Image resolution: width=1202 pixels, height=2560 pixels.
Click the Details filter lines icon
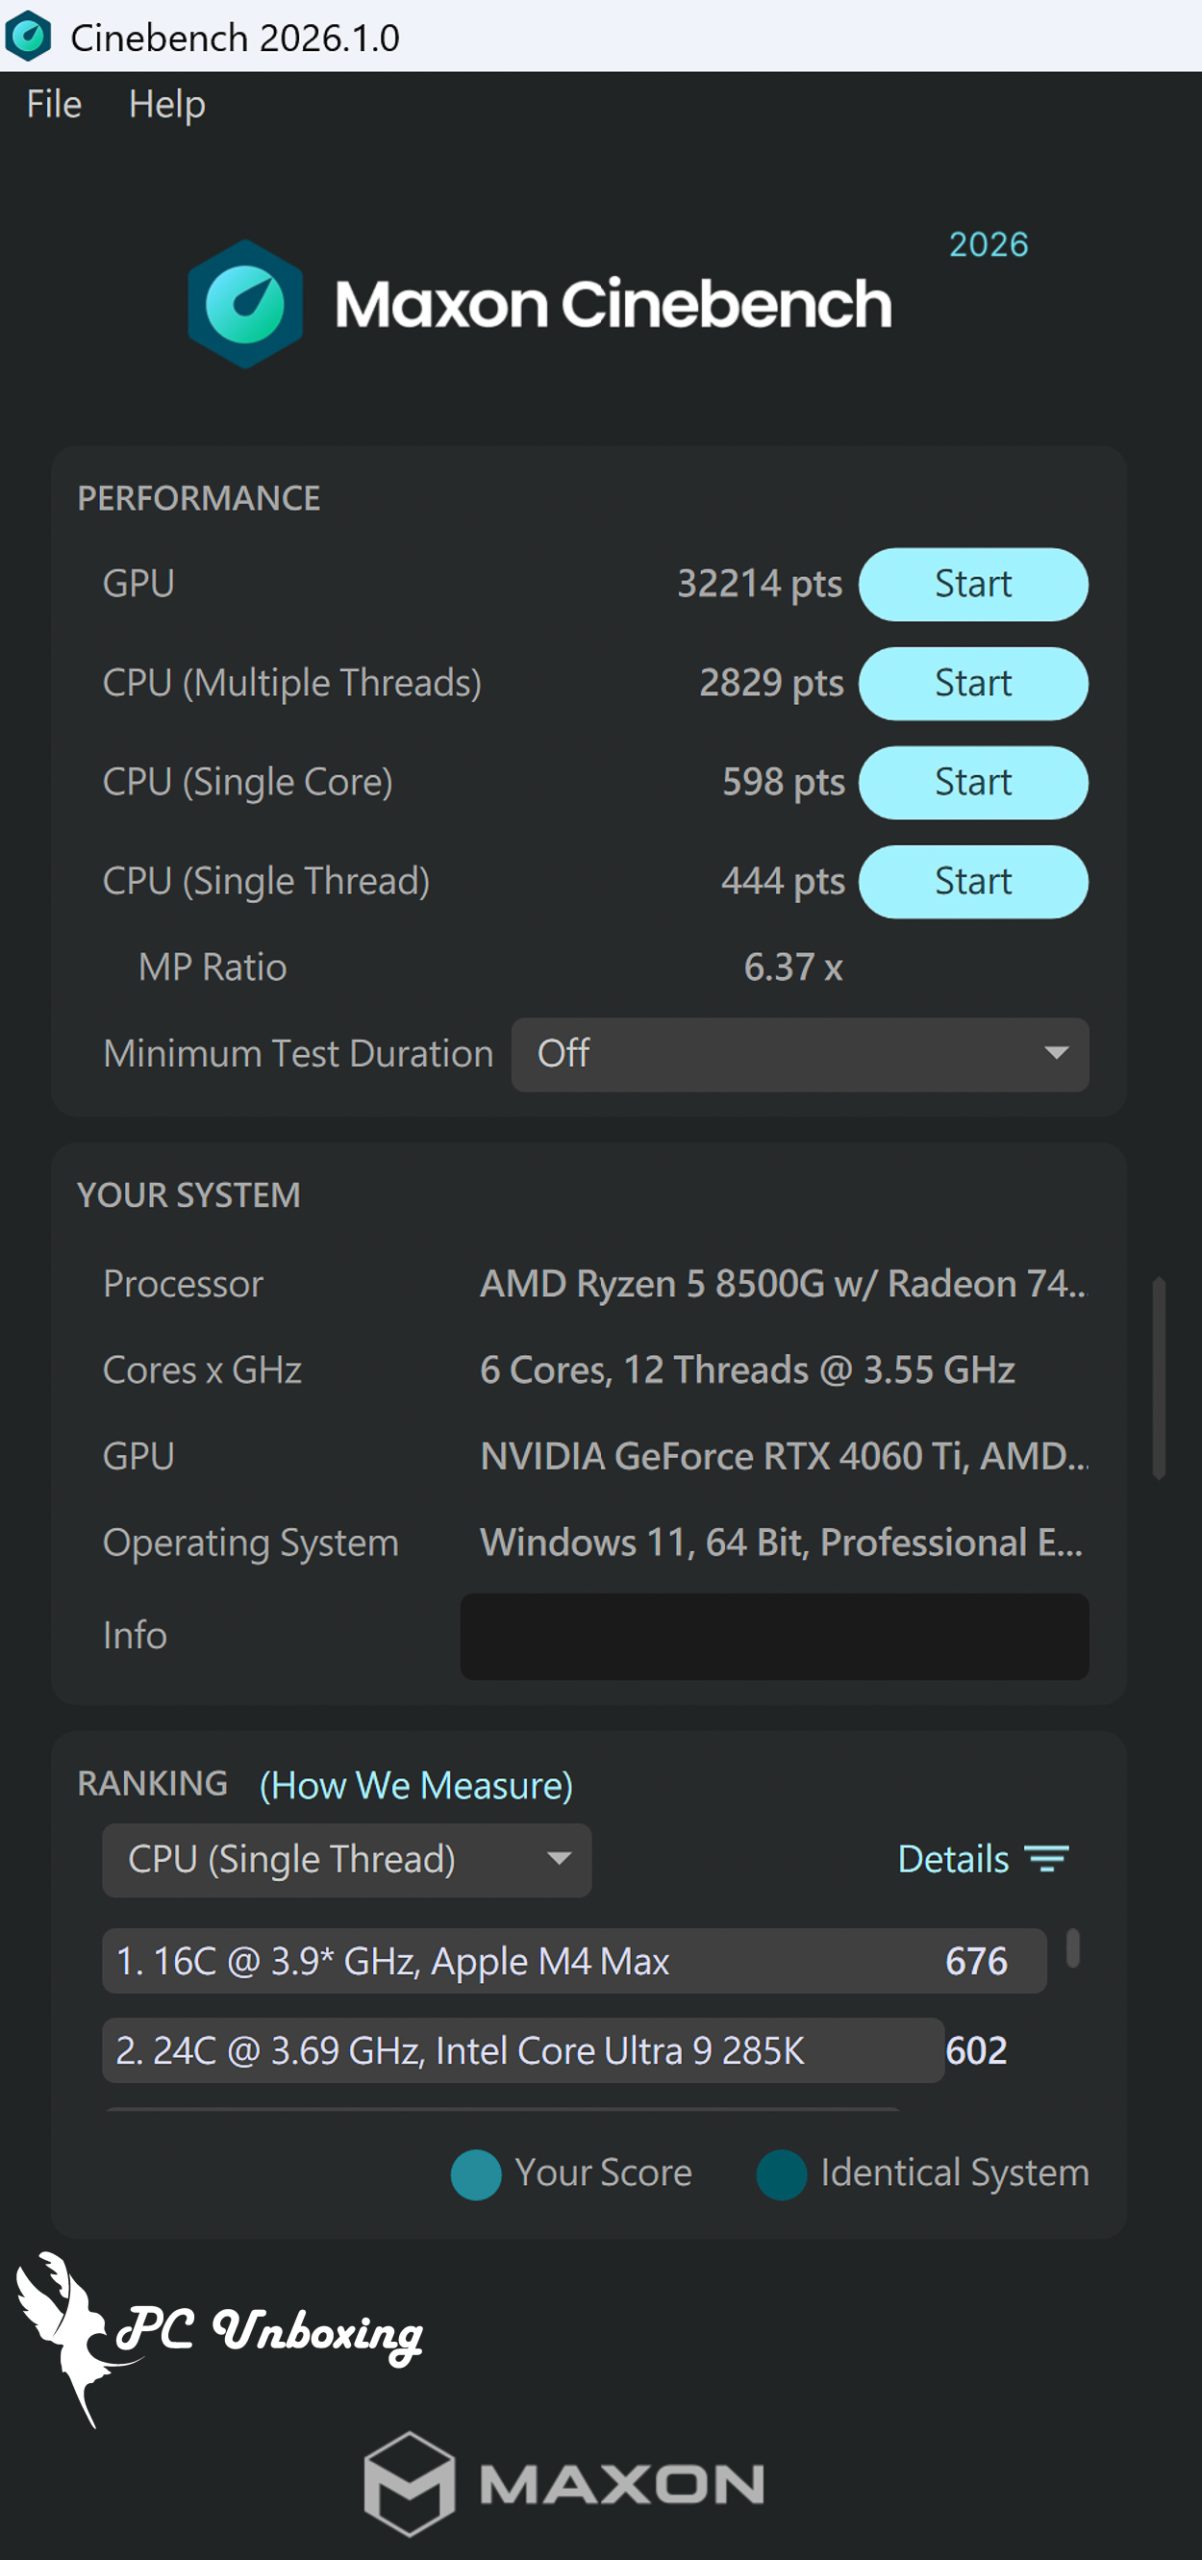pyautogui.click(x=1047, y=1858)
